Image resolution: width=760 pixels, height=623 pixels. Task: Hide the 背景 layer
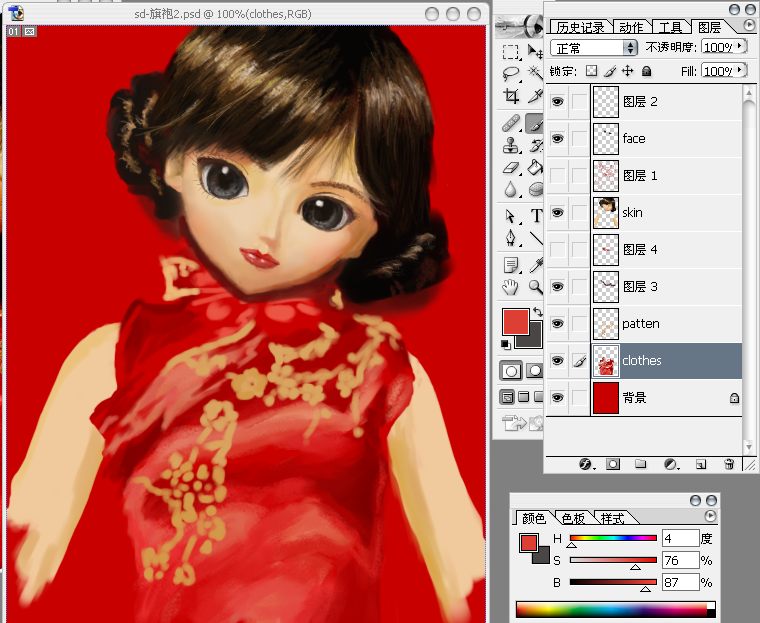pyautogui.click(x=557, y=398)
